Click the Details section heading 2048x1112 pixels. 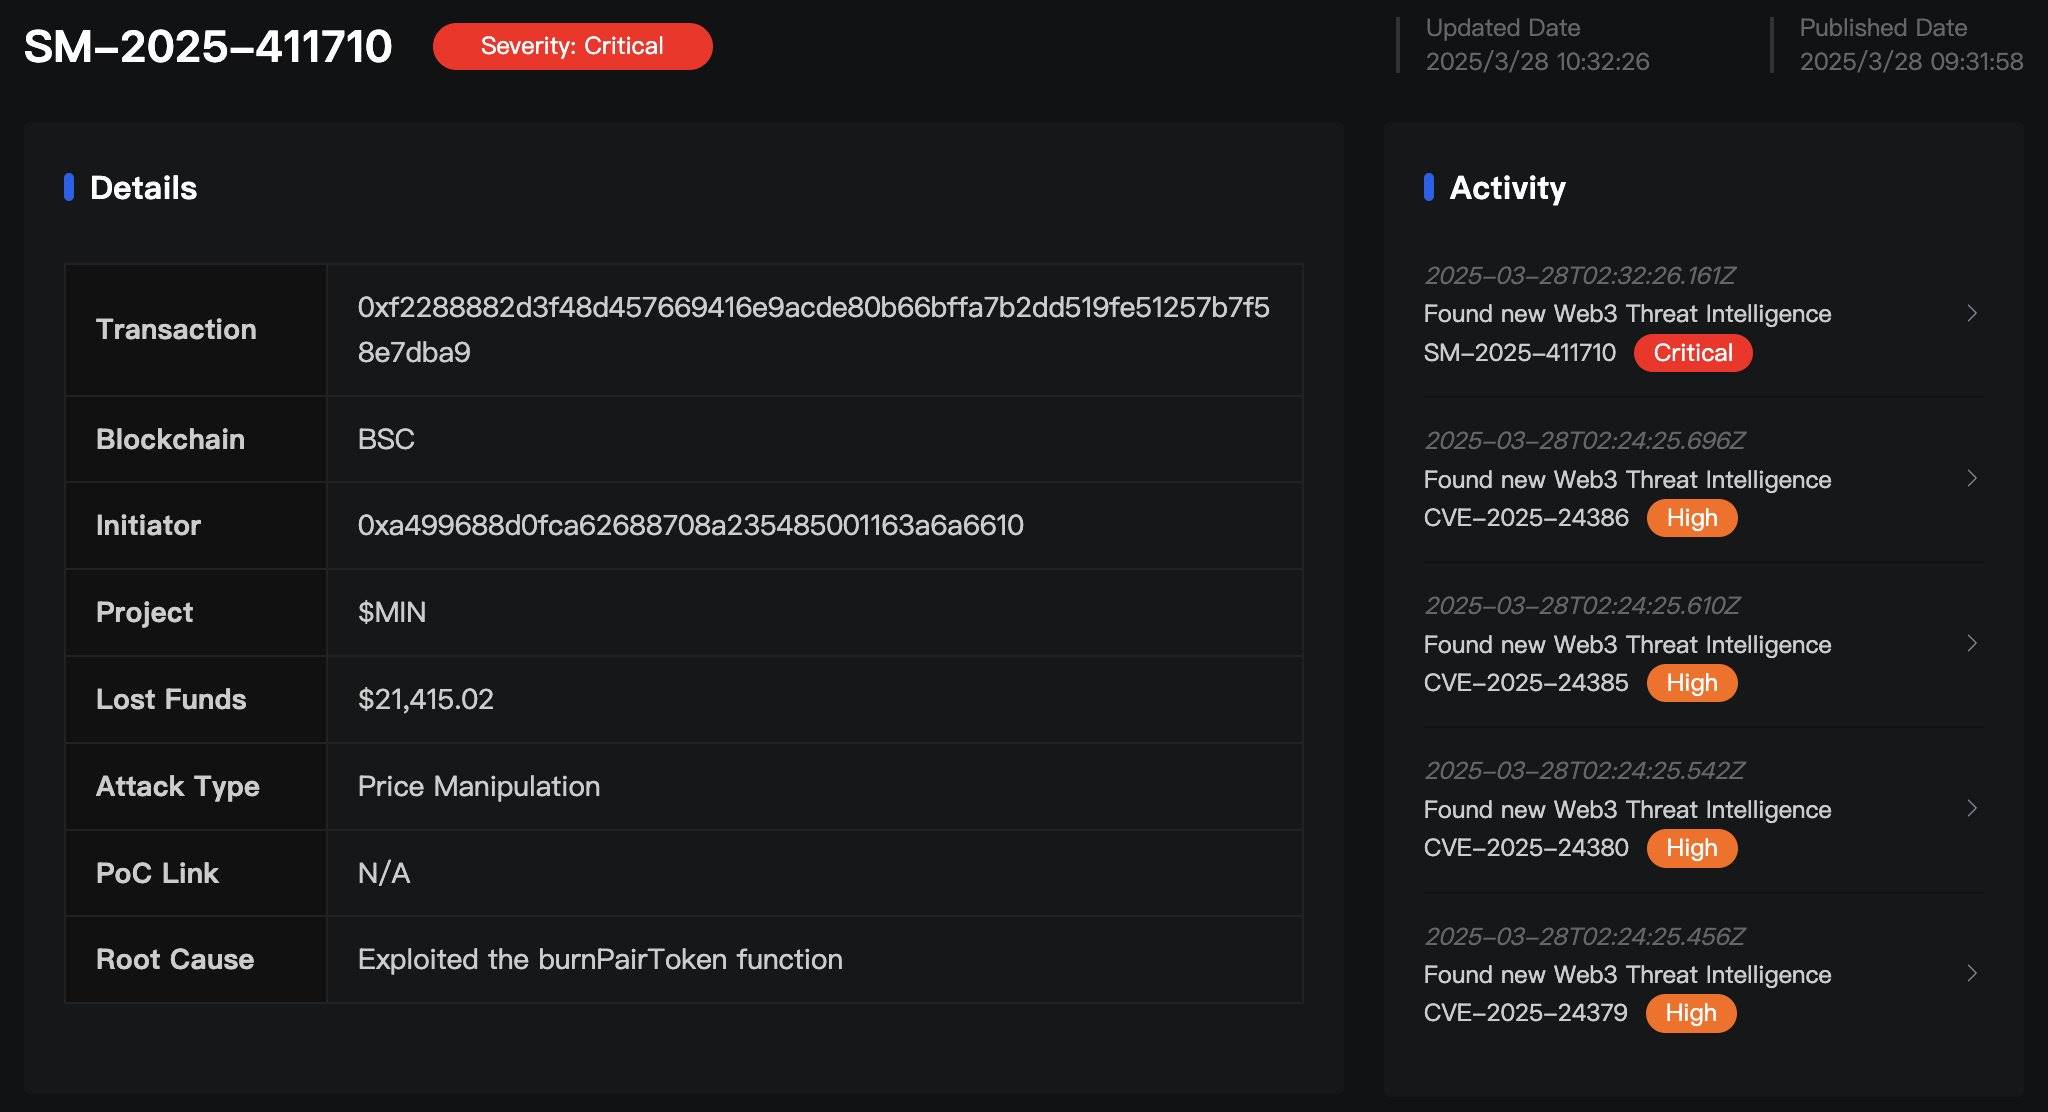[x=143, y=188]
